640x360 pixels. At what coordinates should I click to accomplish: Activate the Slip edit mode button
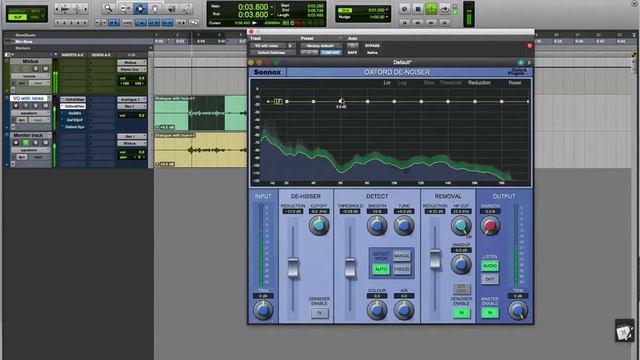[x=18, y=18]
